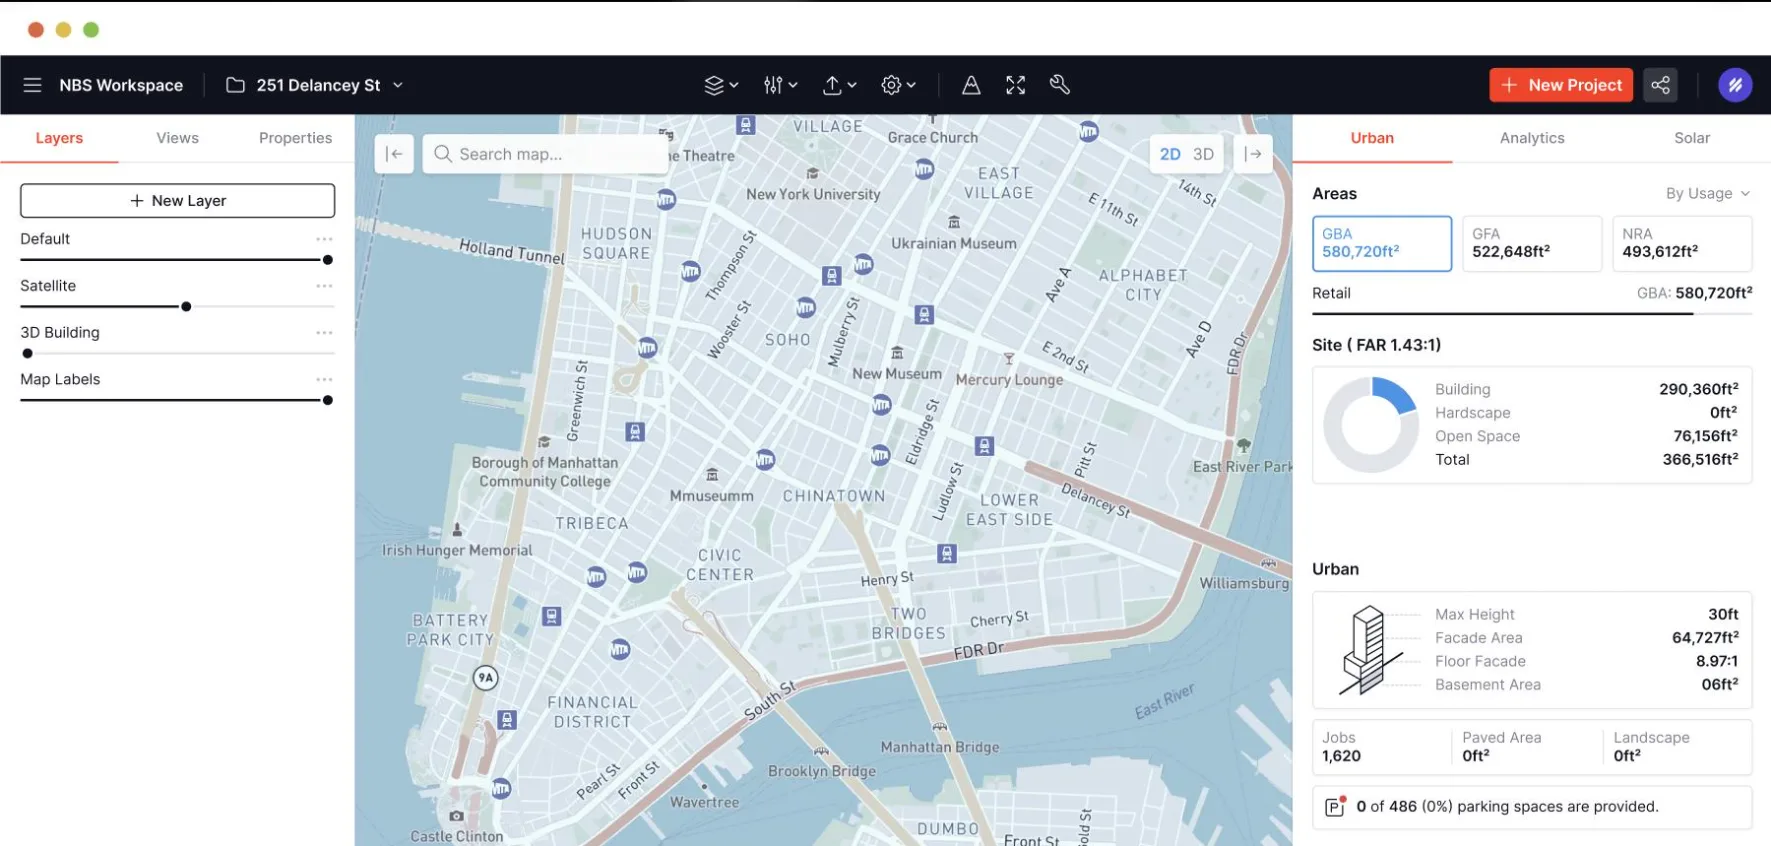Open the purple user avatar

click(1735, 85)
